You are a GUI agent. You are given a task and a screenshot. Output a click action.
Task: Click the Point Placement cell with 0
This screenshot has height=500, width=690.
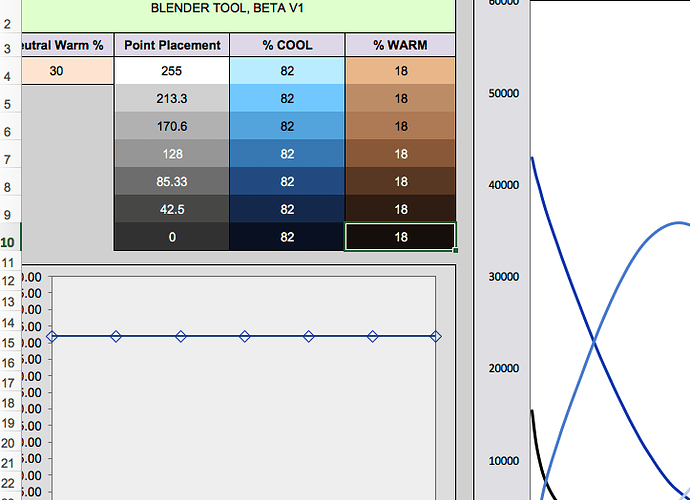[x=172, y=237]
